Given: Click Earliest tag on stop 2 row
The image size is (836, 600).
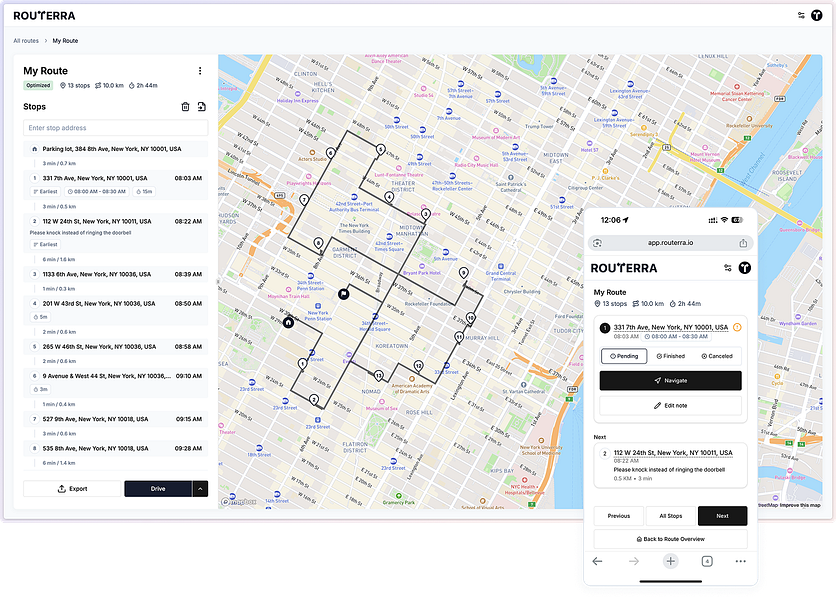Looking at the screenshot, I should 45,245.
